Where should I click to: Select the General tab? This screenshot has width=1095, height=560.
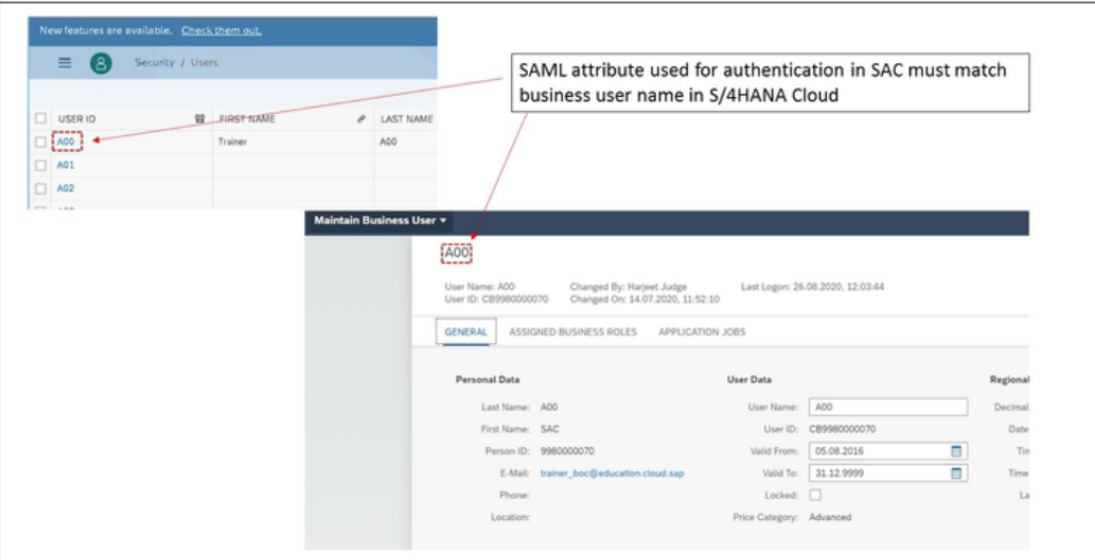pyautogui.click(x=466, y=332)
